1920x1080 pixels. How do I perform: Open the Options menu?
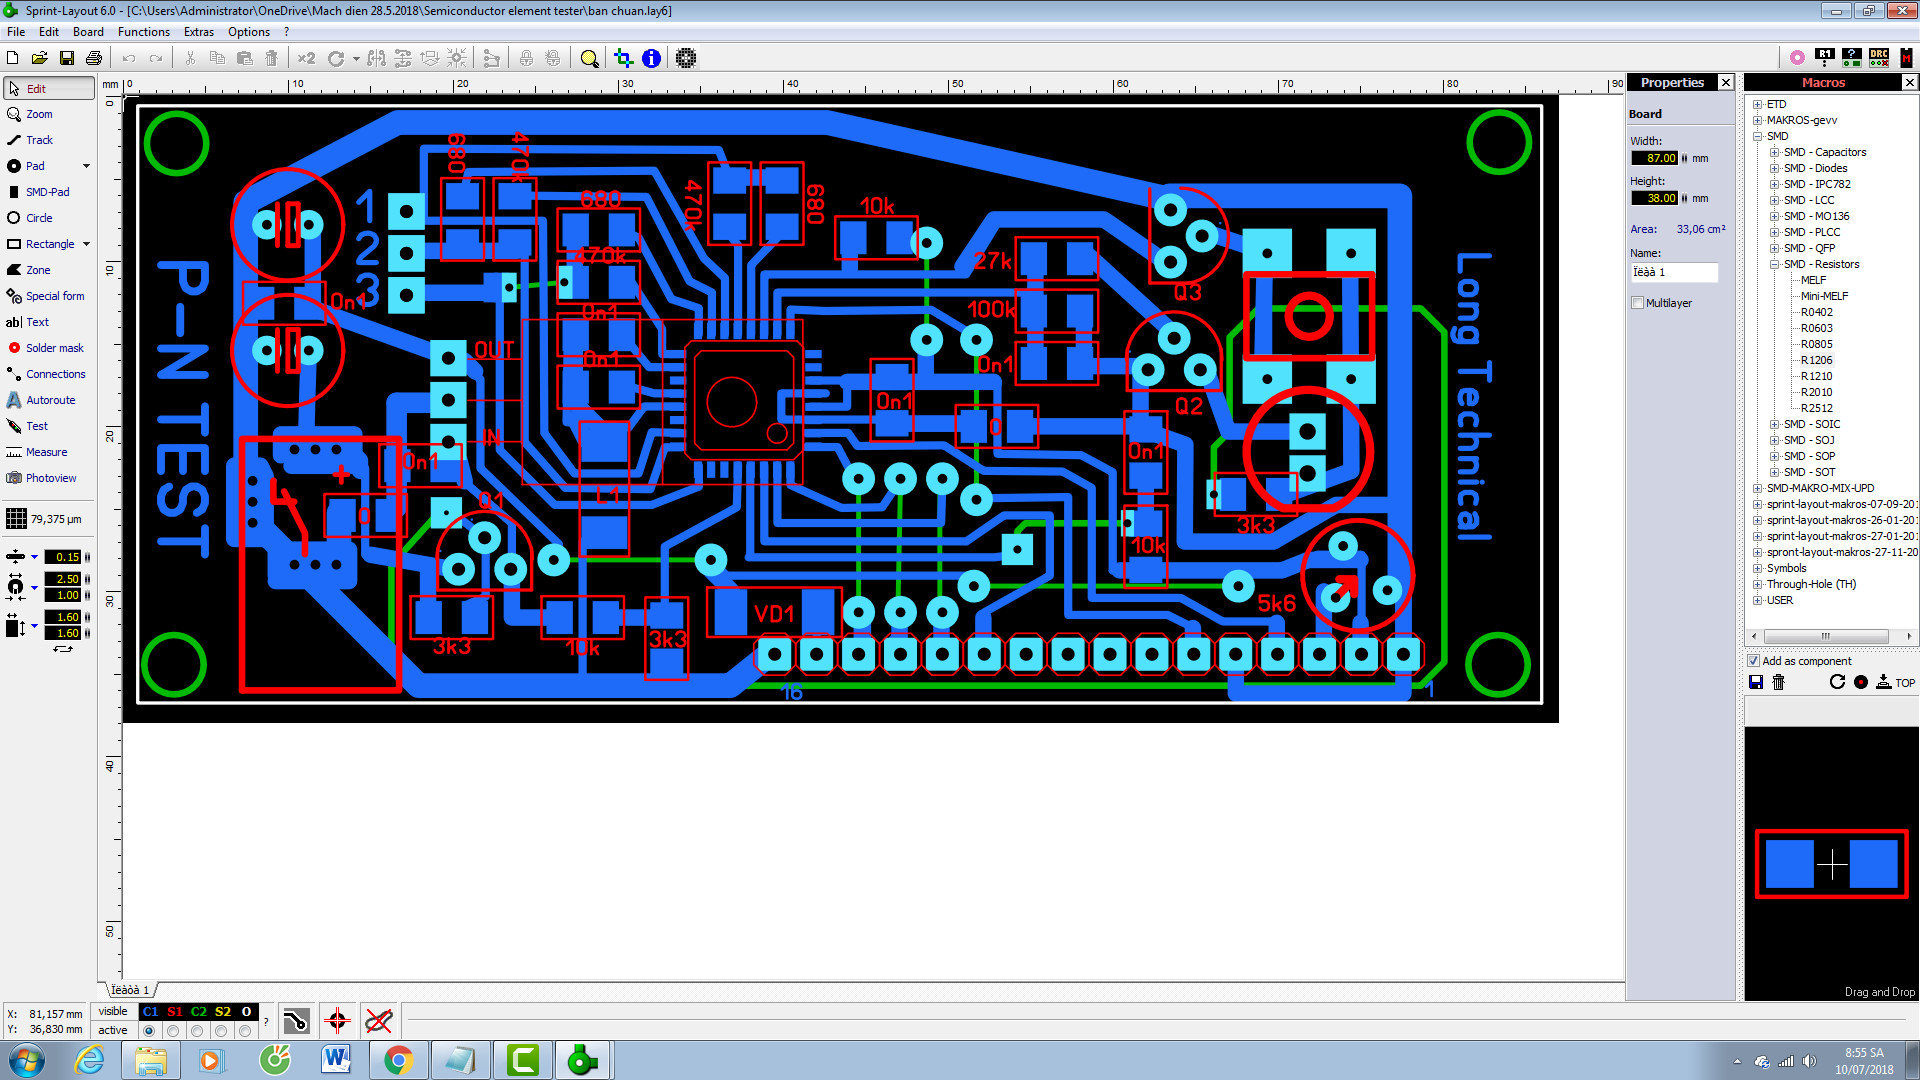coord(249,32)
